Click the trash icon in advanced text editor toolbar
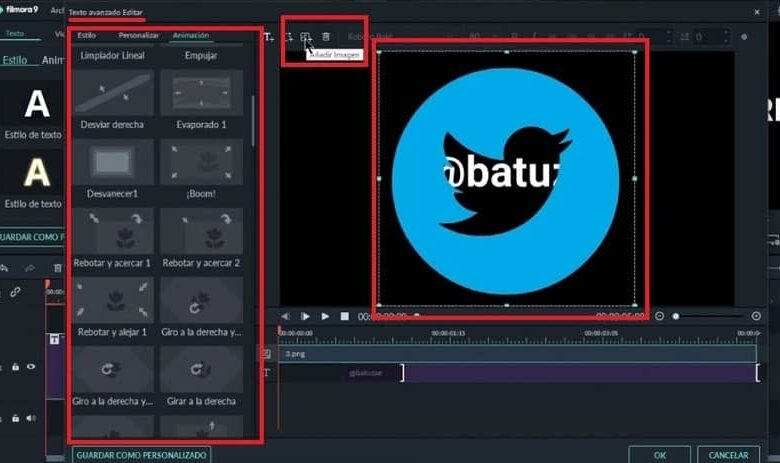The height and width of the screenshot is (463, 780). 326,37
